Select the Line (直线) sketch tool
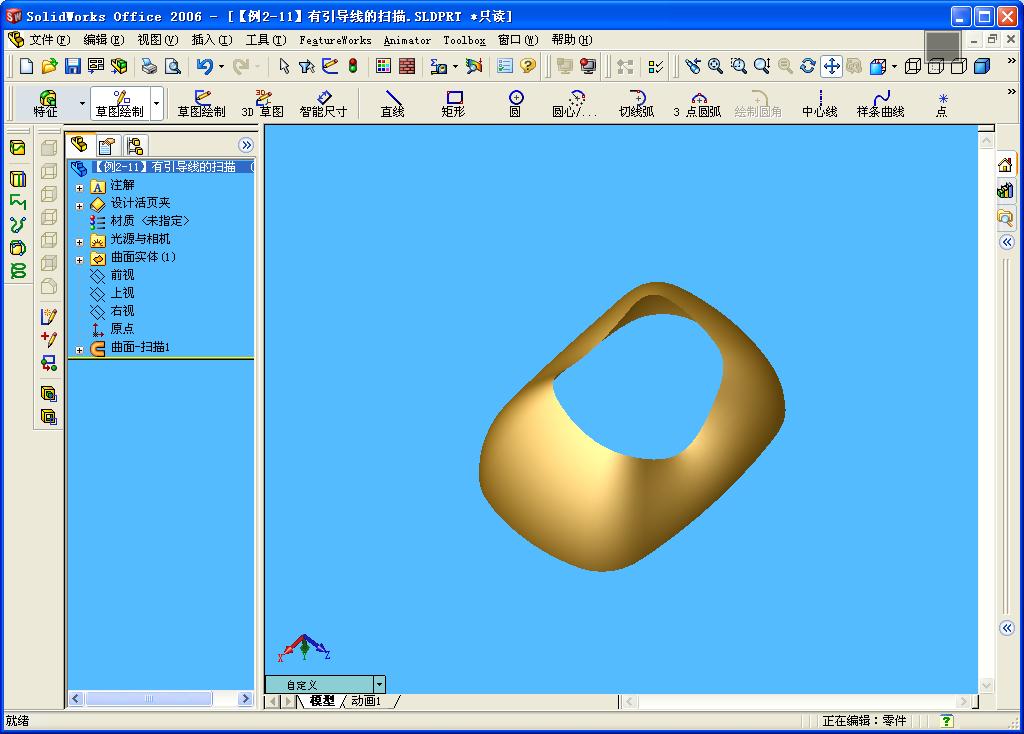Image resolution: width=1024 pixels, height=734 pixels. click(392, 104)
